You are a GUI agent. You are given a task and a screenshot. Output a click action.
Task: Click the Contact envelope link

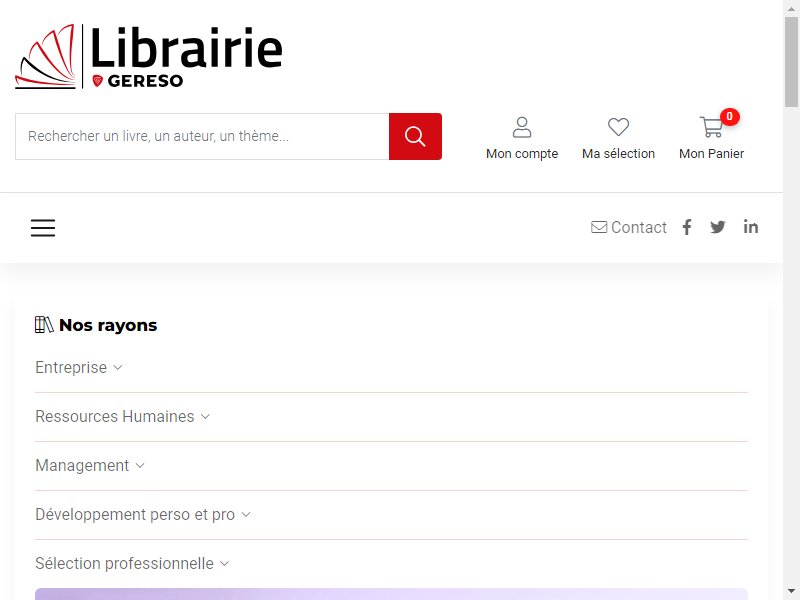629,227
